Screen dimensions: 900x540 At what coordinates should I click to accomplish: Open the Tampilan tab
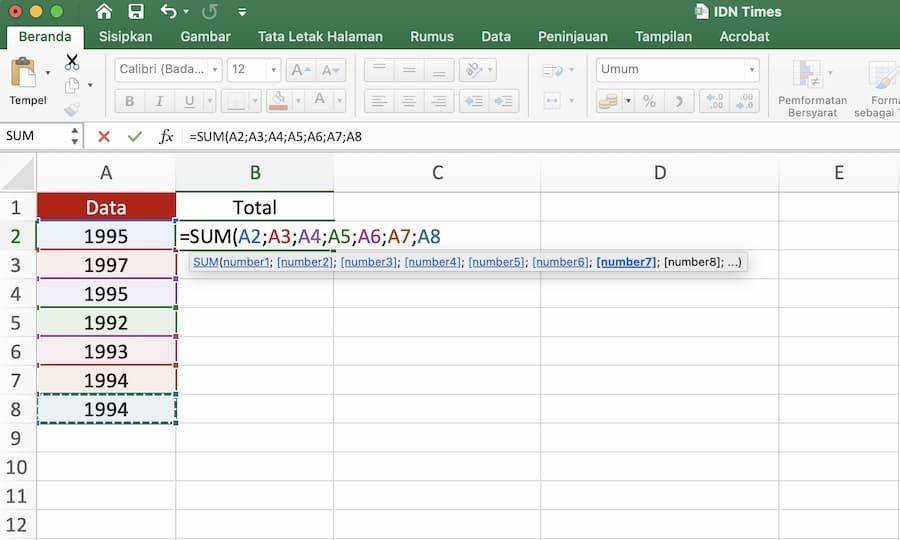(663, 37)
